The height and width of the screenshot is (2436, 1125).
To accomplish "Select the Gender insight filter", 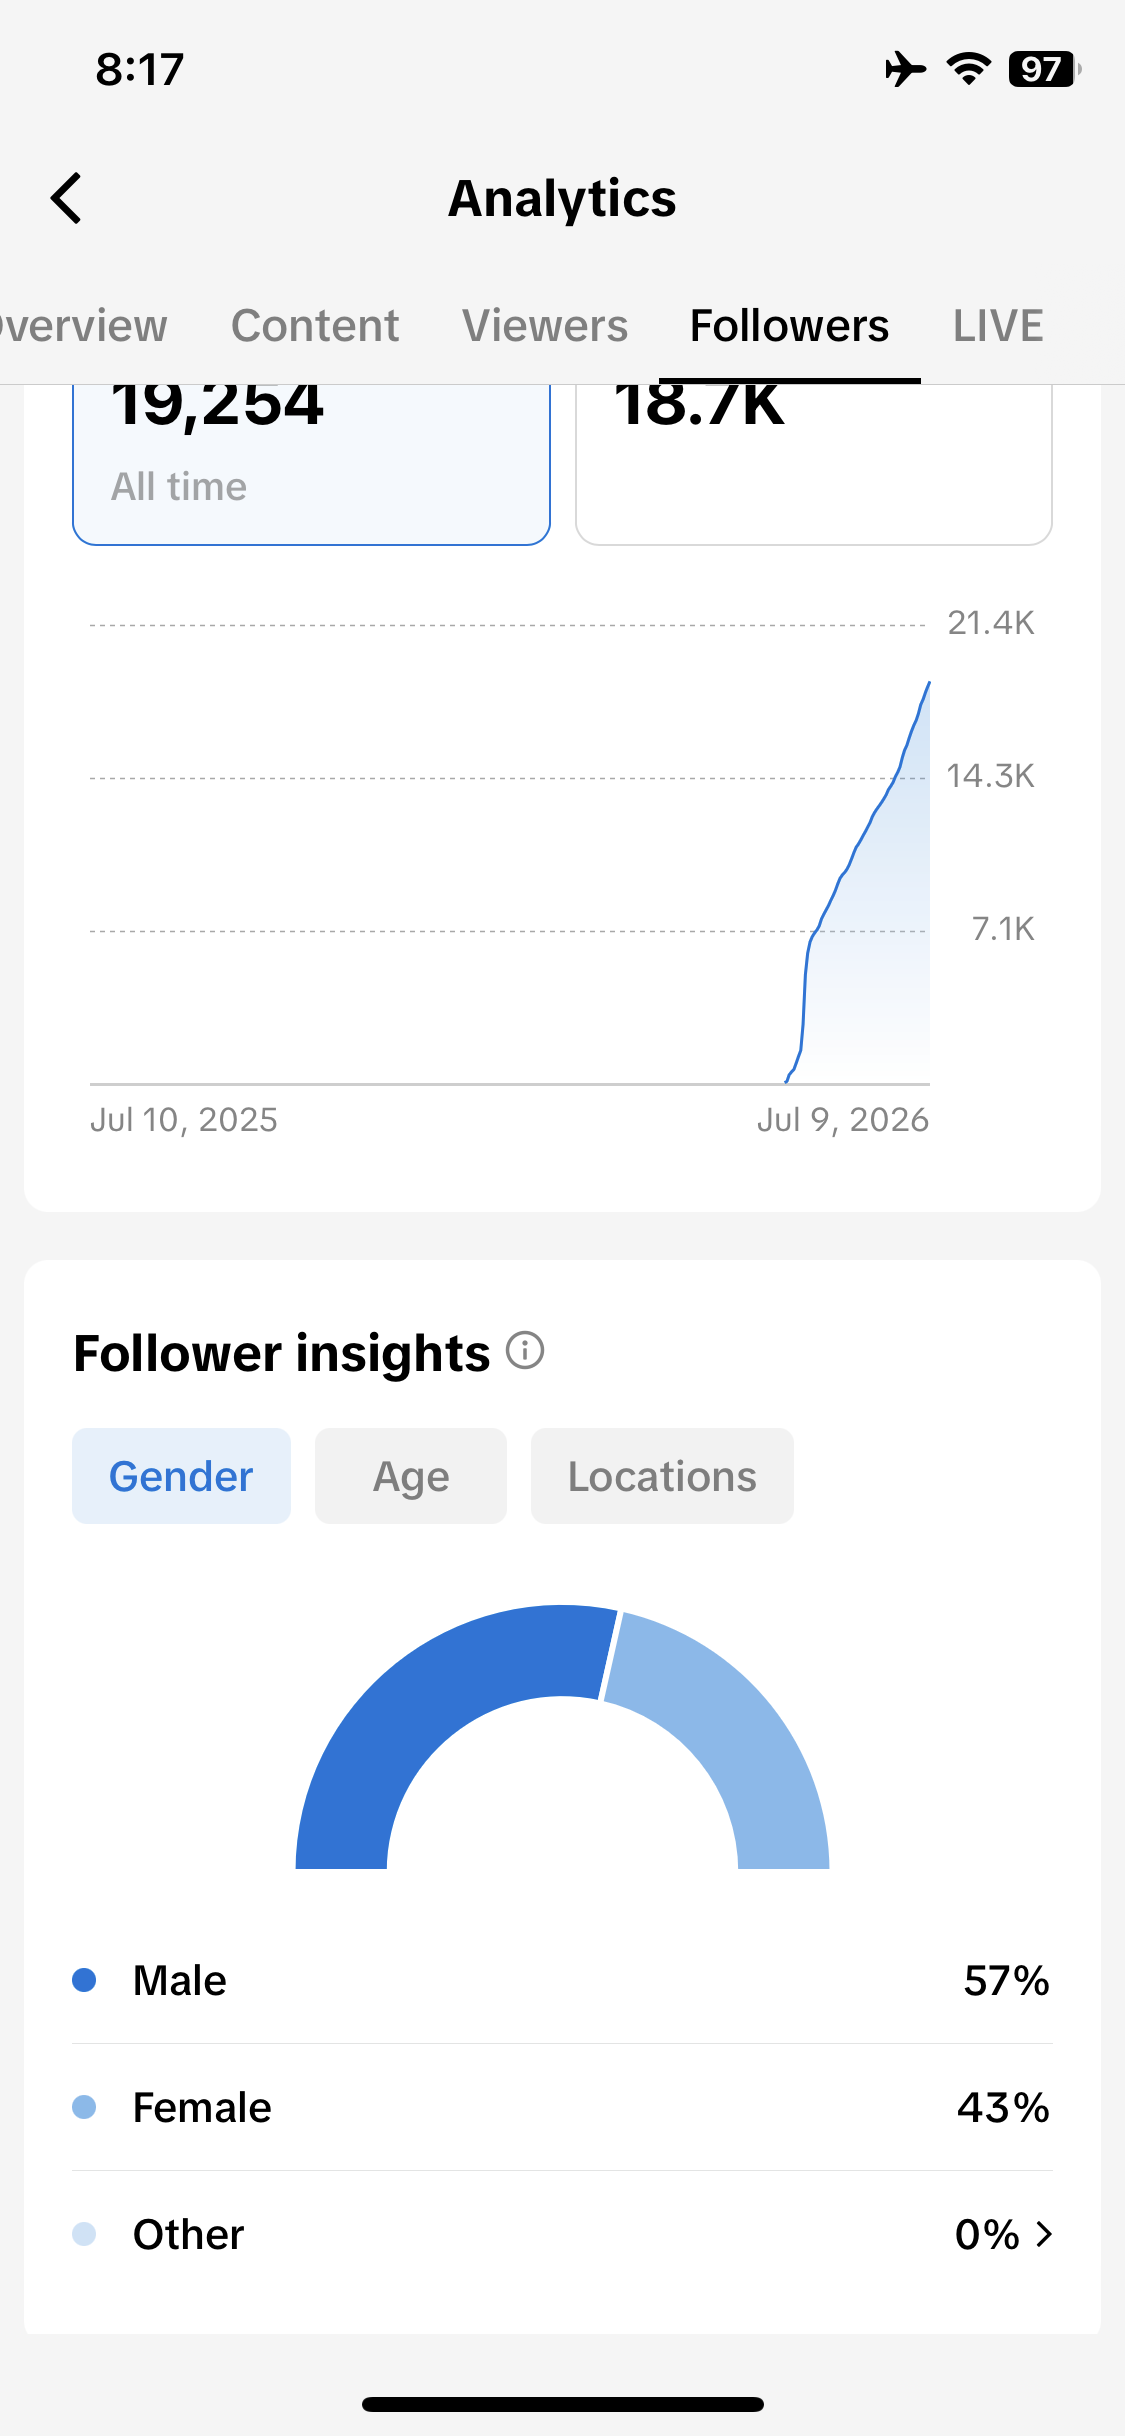I will 181,1476.
